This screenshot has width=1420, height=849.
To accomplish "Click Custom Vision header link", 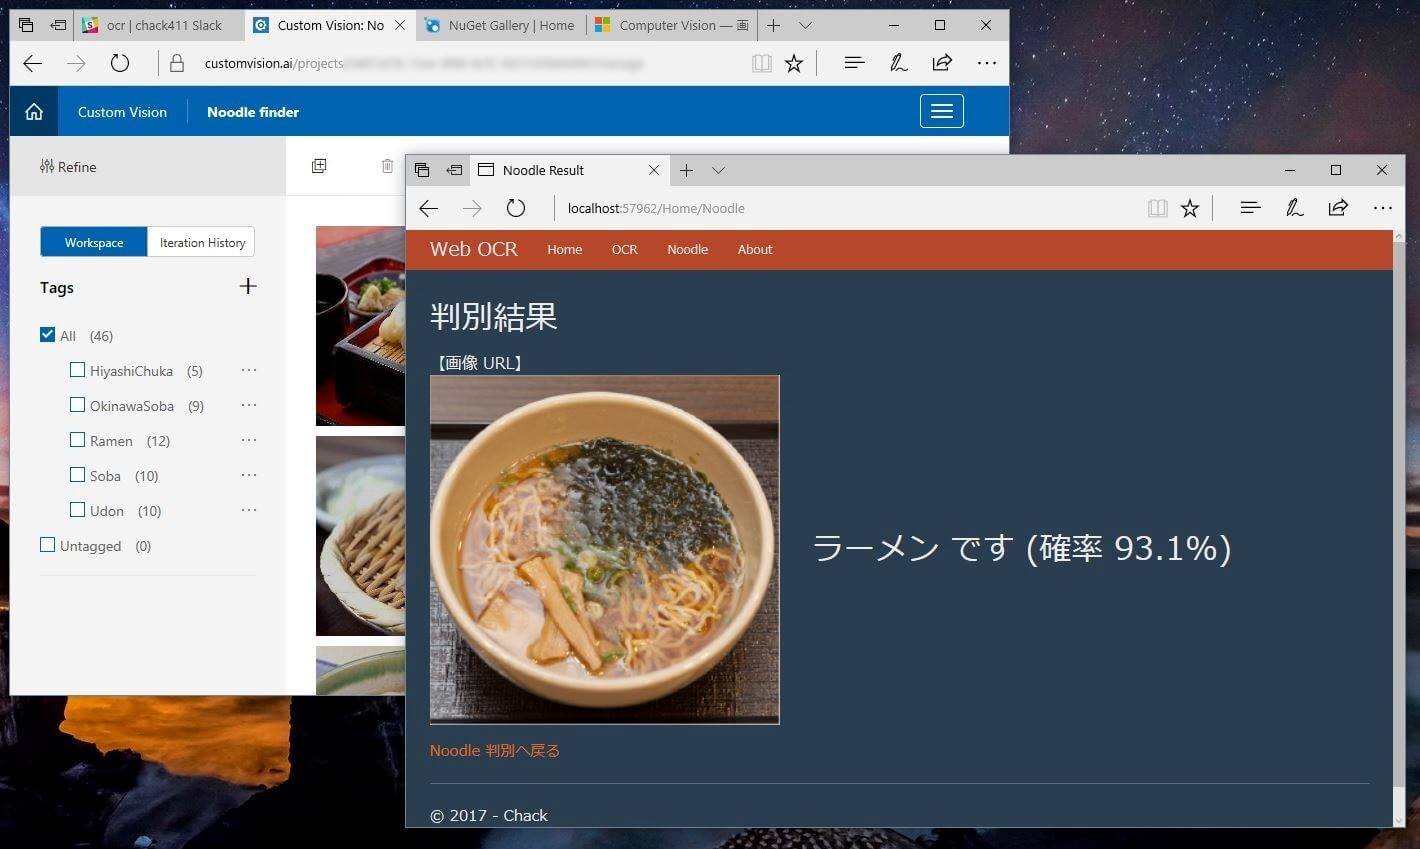I will pyautogui.click(x=122, y=112).
